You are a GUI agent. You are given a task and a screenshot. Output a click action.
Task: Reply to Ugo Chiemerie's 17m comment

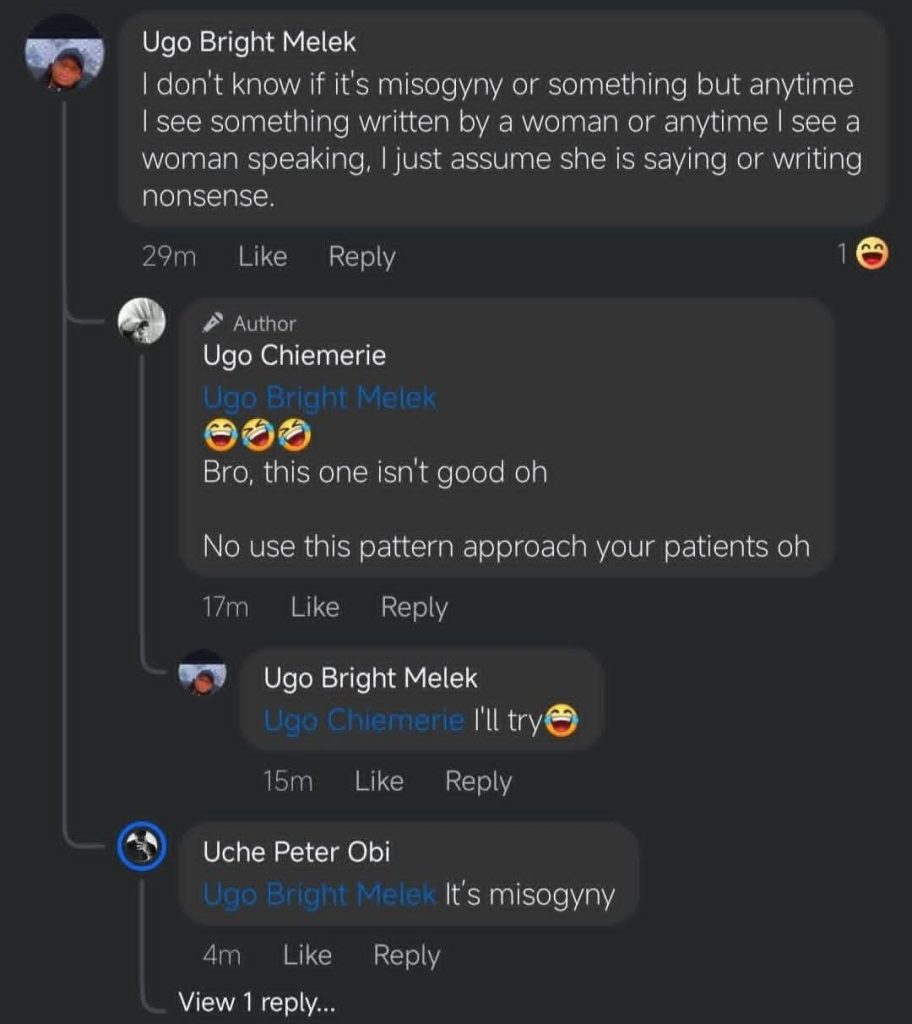(414, 607)
